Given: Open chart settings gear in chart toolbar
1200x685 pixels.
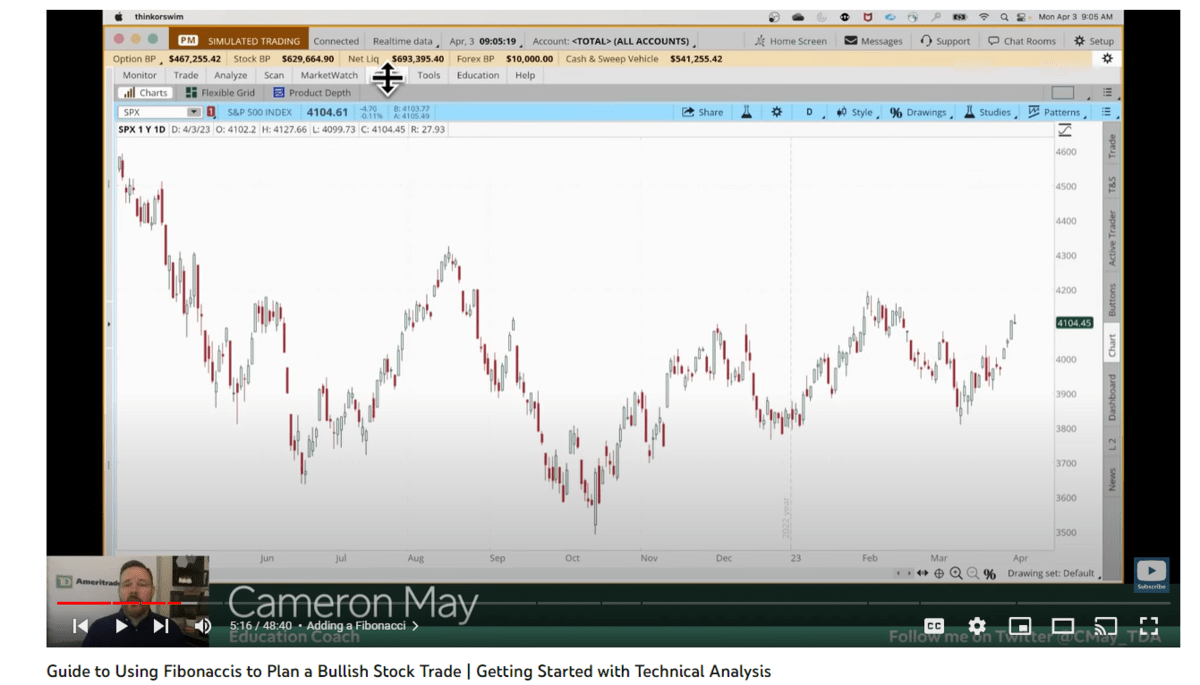Looking at the screenshot, I should (x=776, y=112).
